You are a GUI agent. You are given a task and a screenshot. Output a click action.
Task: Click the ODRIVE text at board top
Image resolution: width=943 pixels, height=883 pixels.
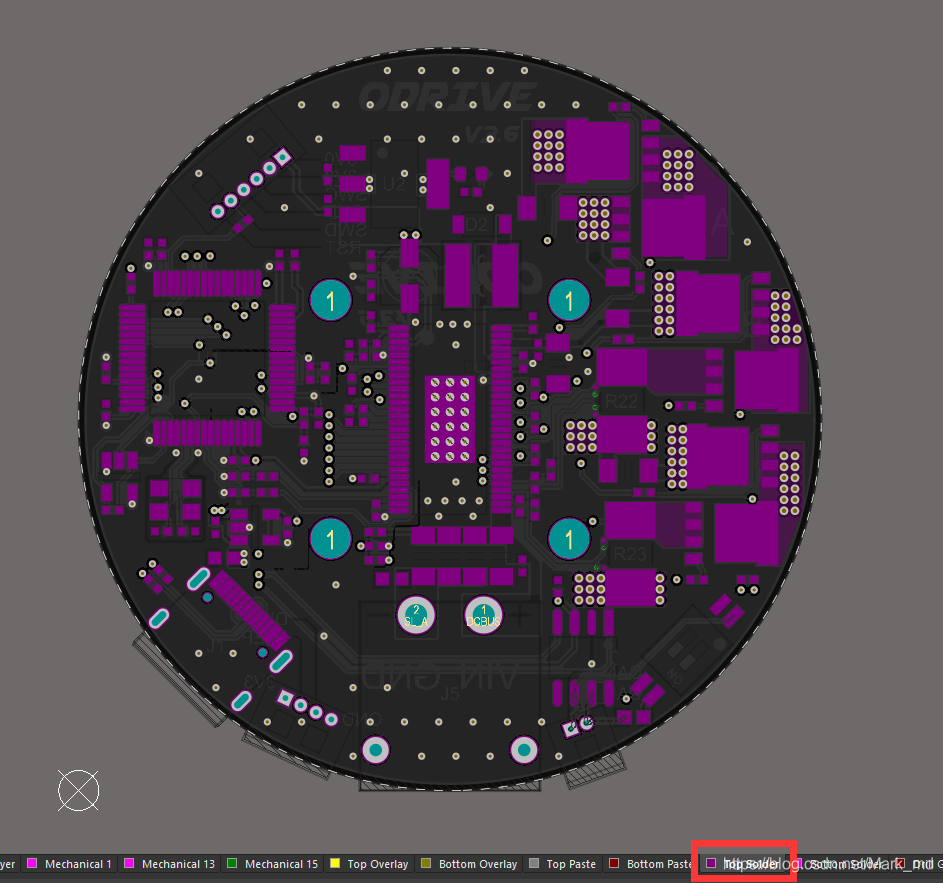point(446,97)
